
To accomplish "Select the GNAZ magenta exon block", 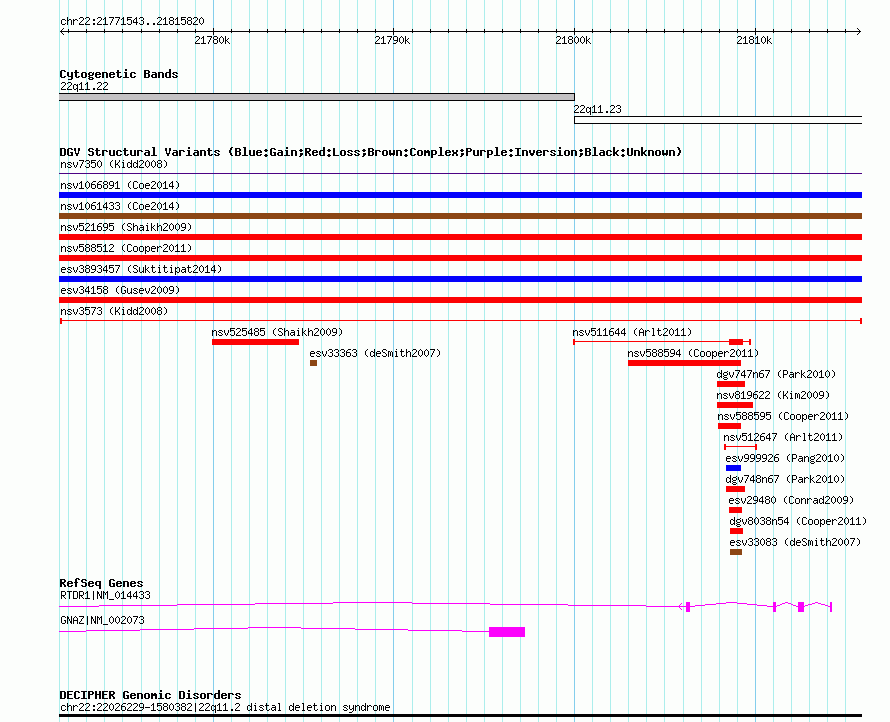I will click(507, 632).
